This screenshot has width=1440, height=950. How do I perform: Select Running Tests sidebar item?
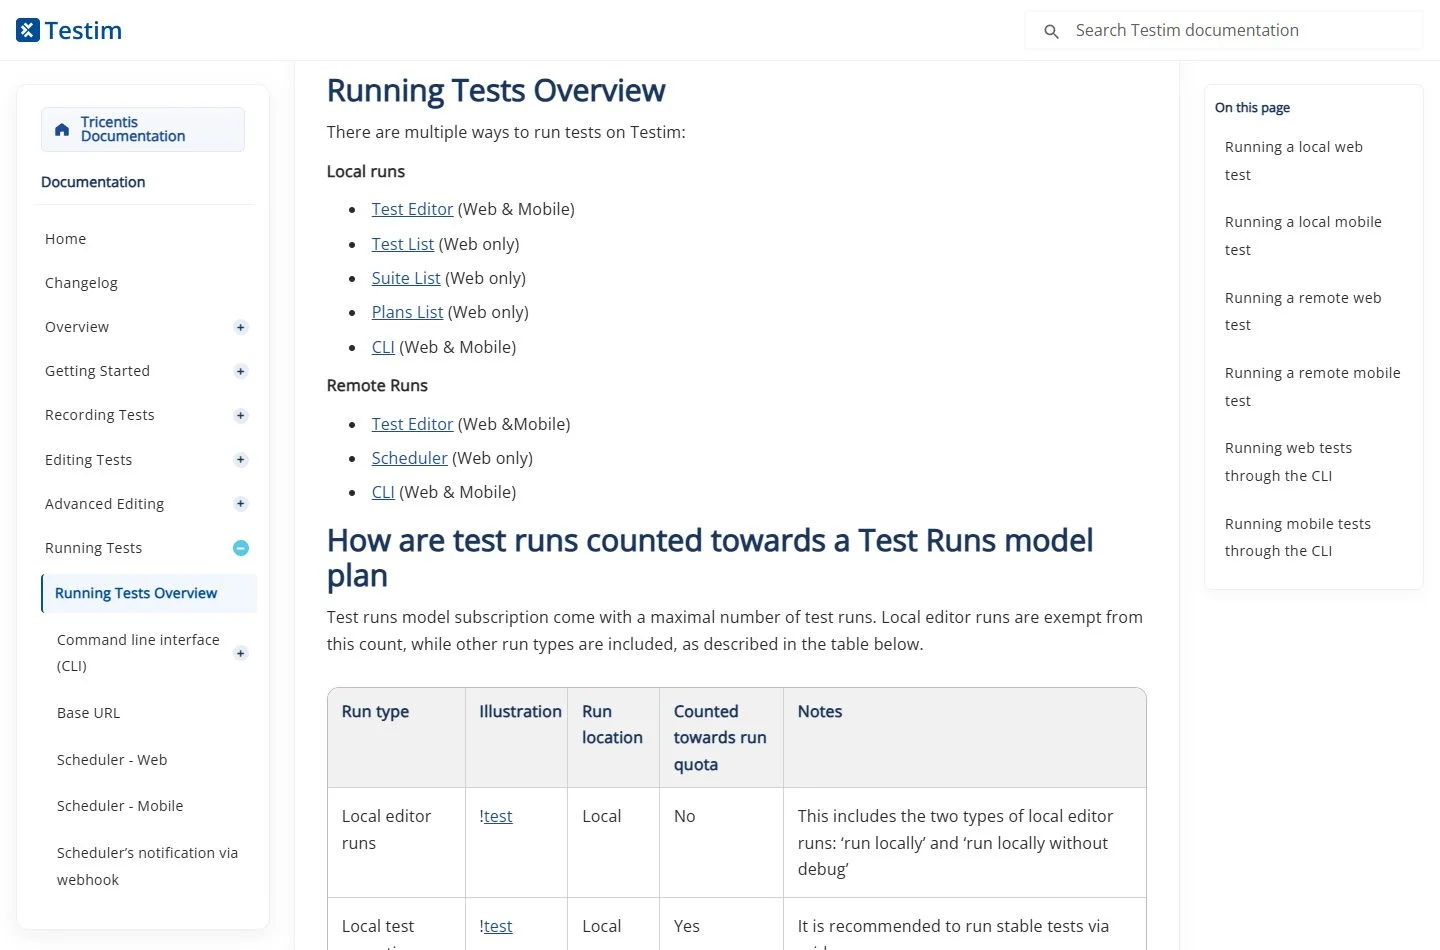93,548
